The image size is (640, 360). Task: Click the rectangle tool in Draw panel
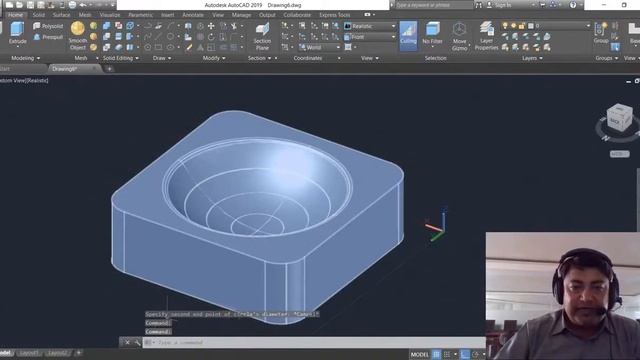[159, 47]
